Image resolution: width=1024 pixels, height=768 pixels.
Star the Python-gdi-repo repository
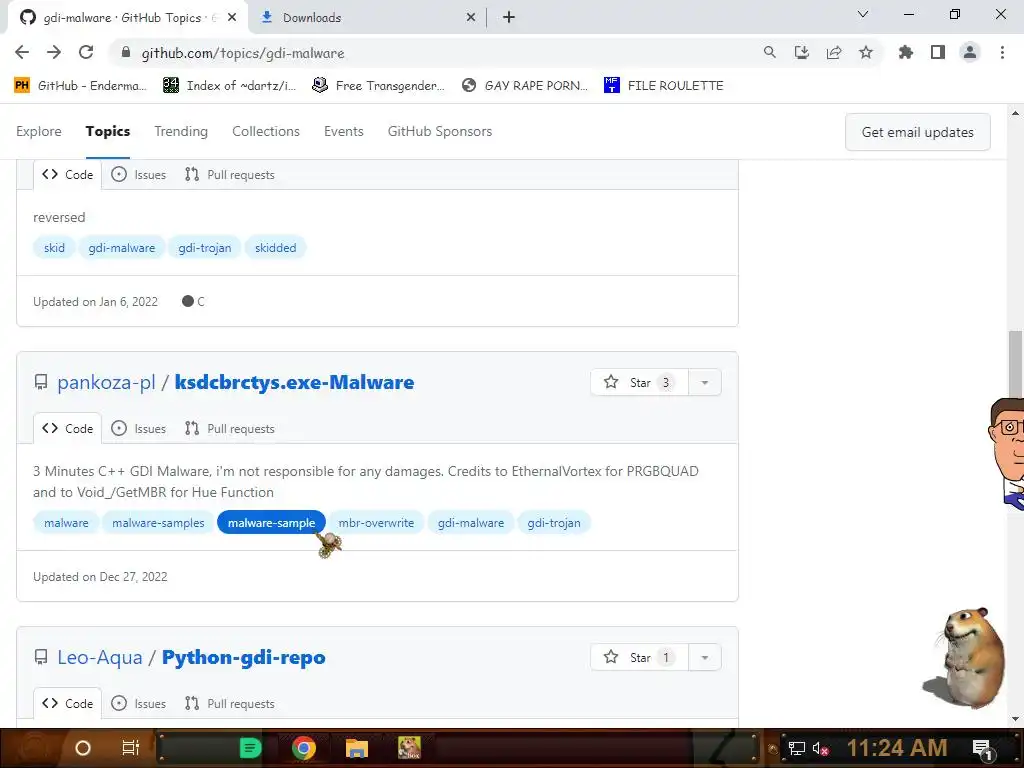click(x=639, y=658)
